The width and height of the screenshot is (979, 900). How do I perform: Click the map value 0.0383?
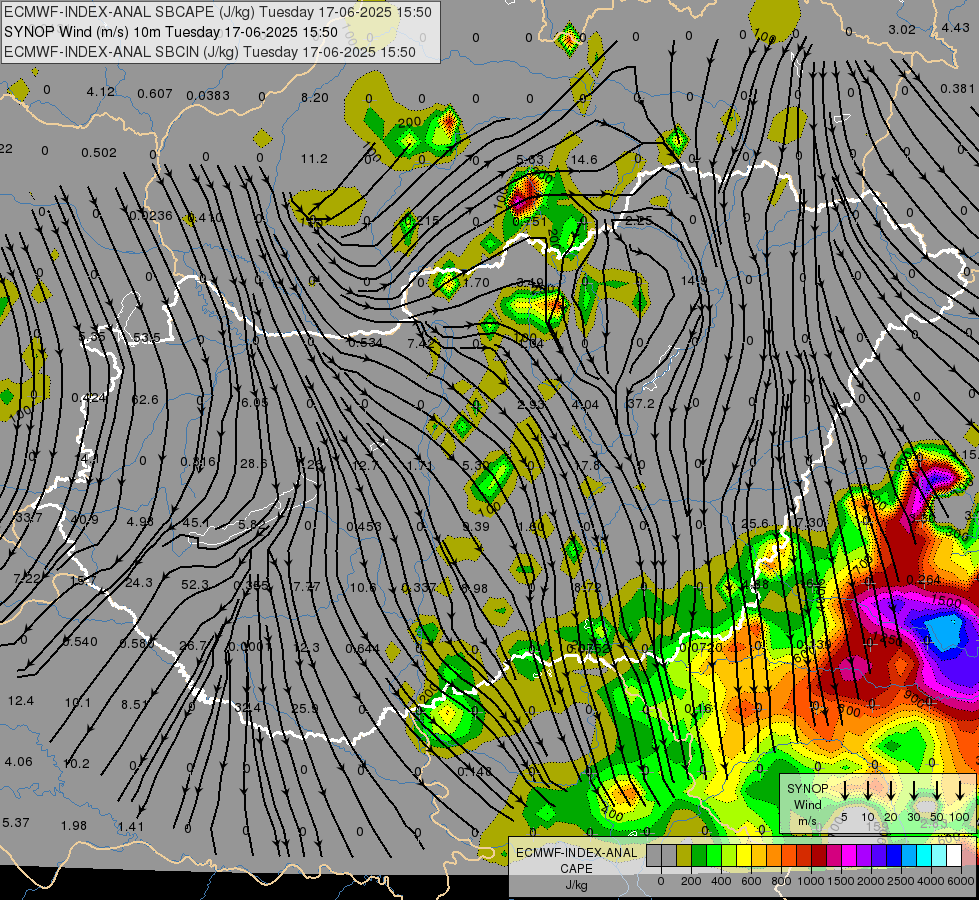pos(208,96)
